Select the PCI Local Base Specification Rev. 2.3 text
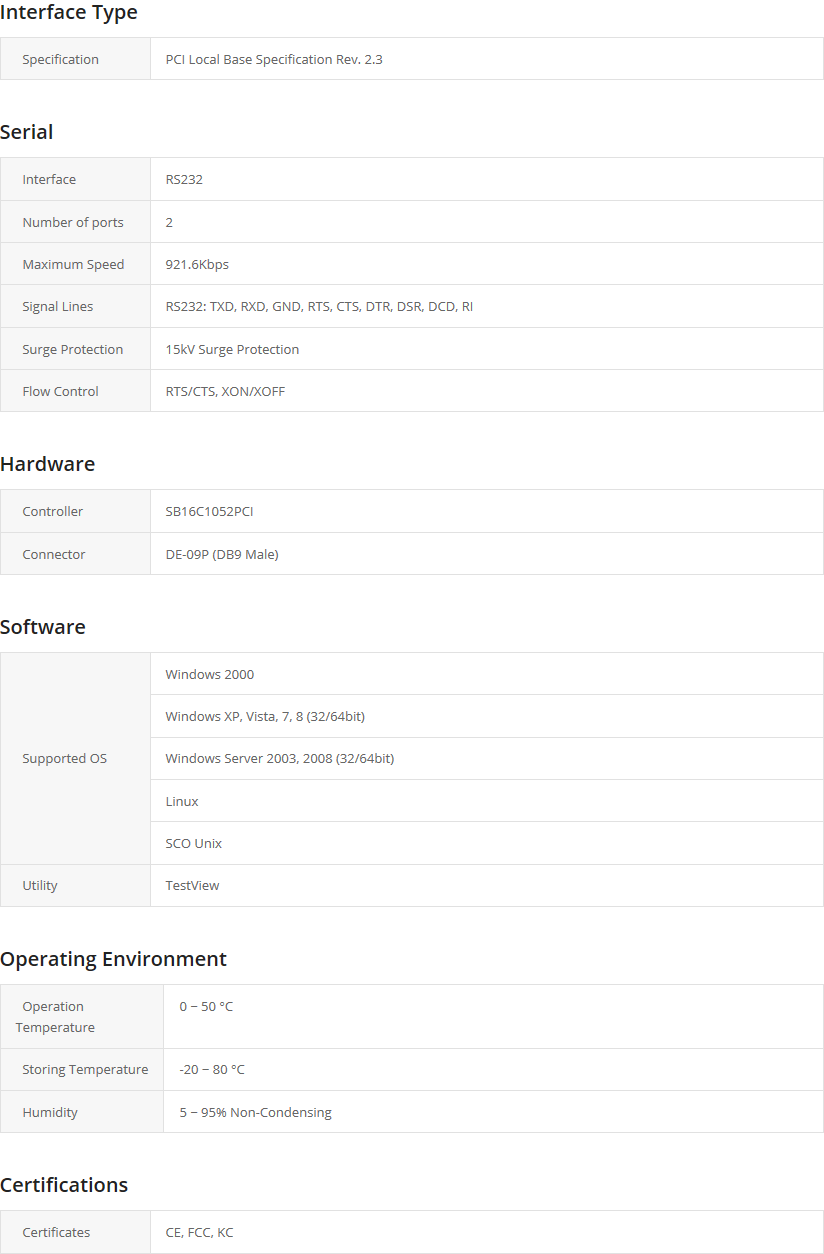 tap(274, 59)
